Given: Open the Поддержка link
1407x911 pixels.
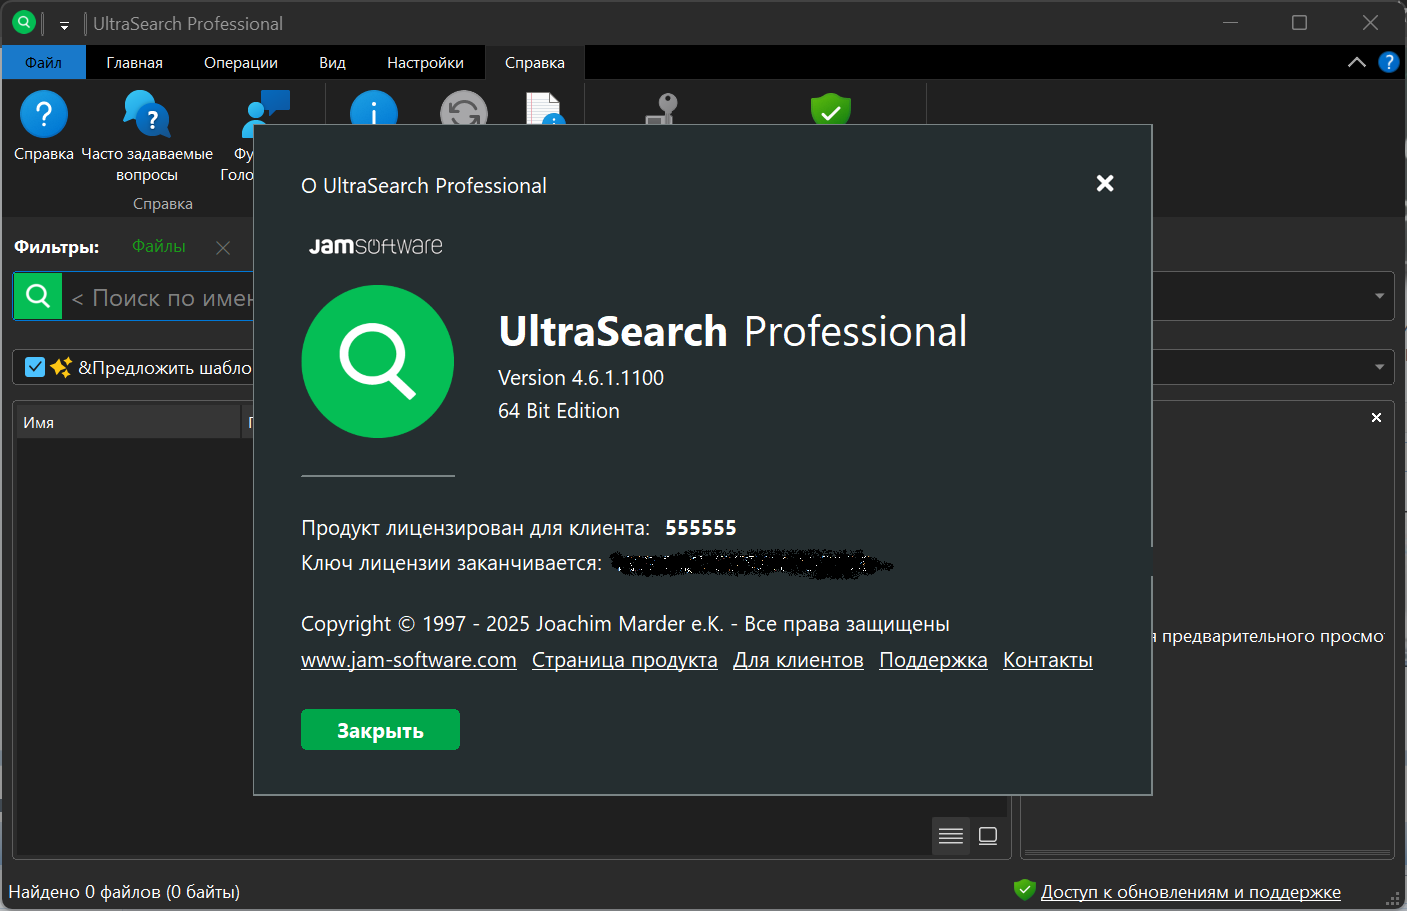Looking at the screenshot, I should (933, 660).
